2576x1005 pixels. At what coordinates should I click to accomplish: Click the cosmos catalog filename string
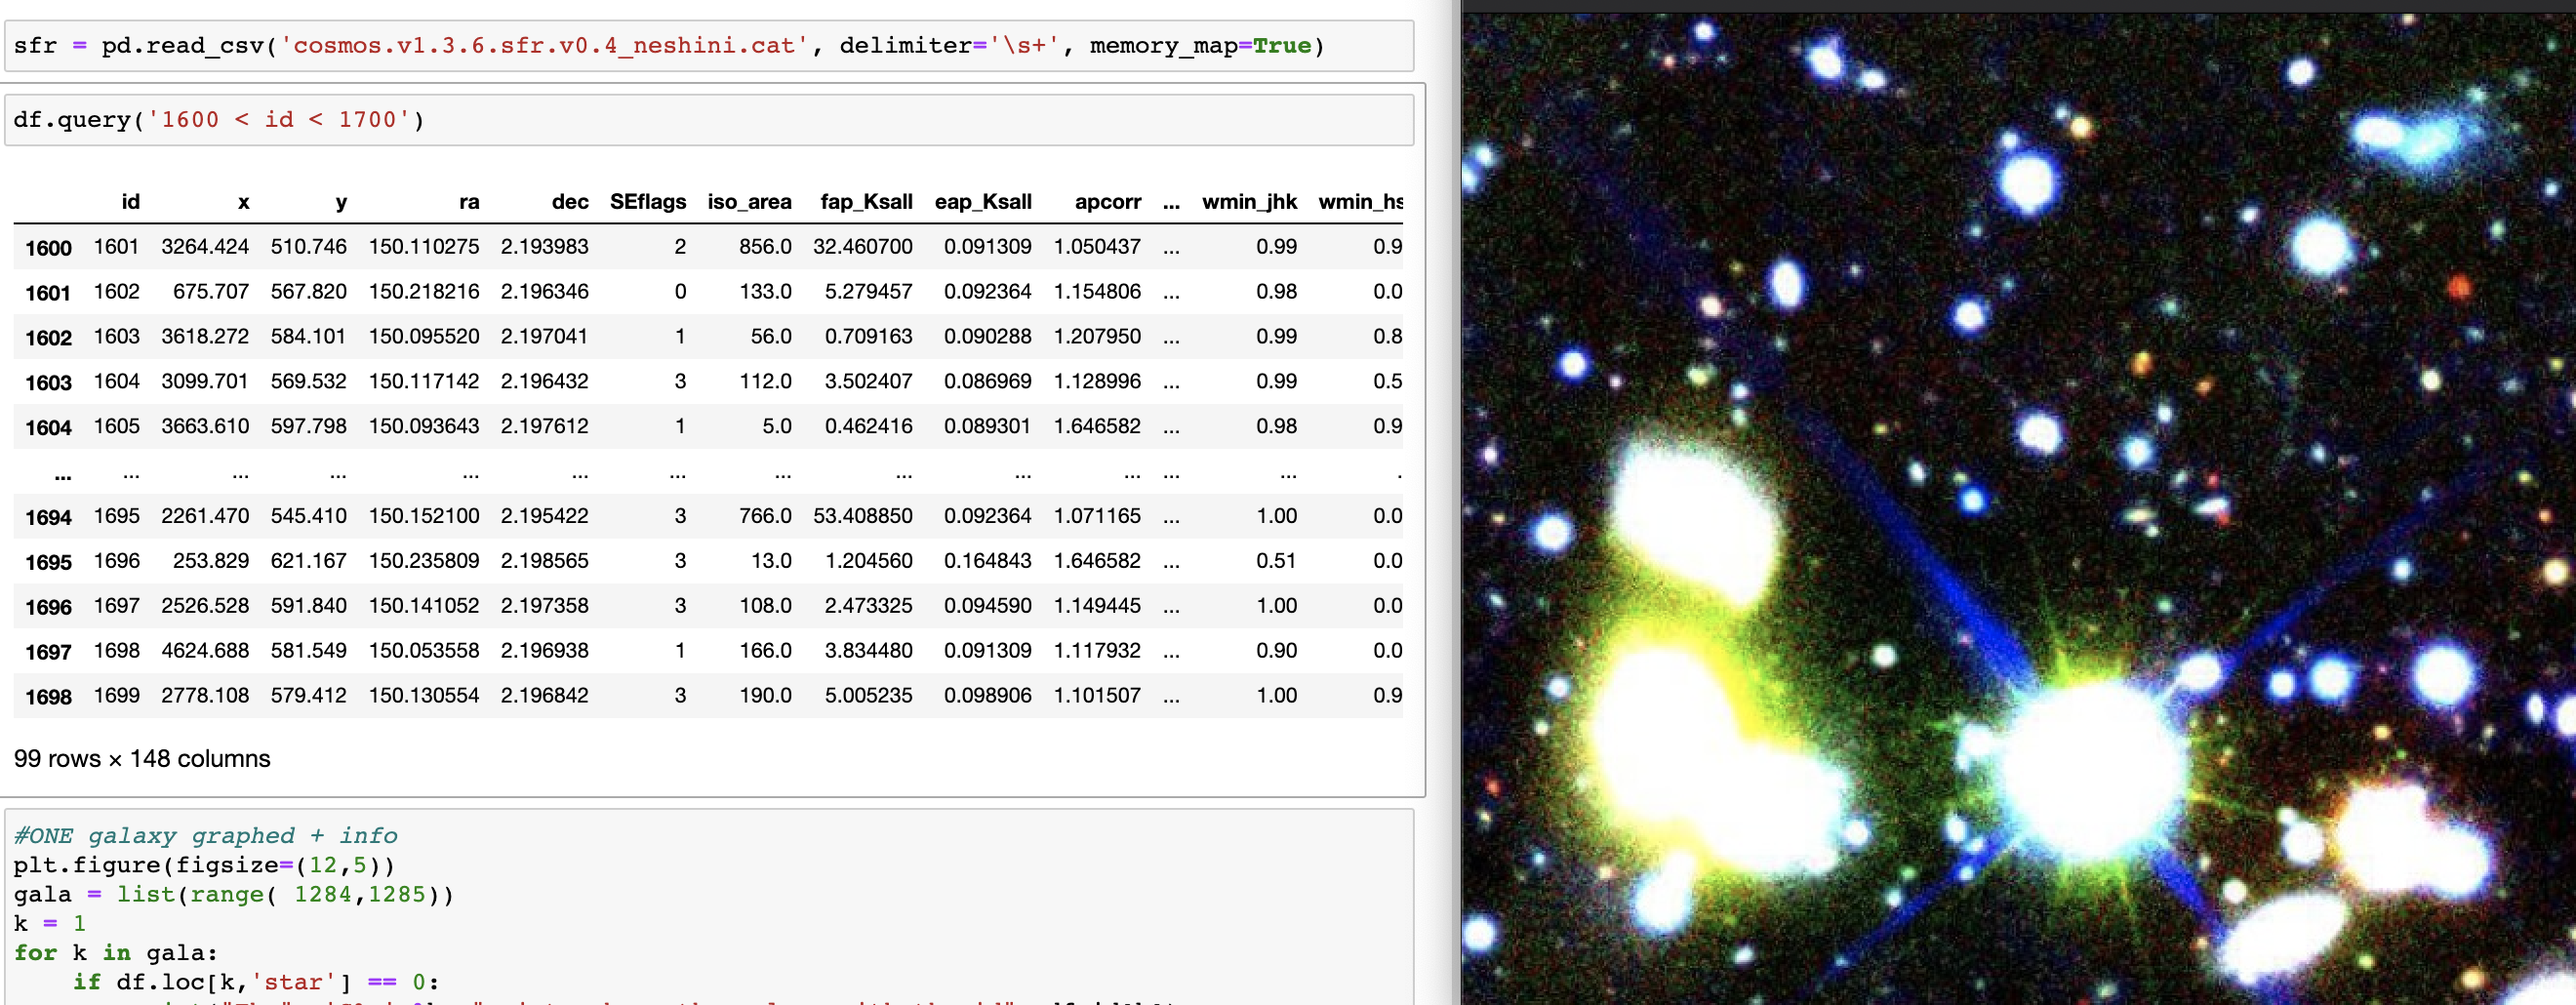pos(544,46)
